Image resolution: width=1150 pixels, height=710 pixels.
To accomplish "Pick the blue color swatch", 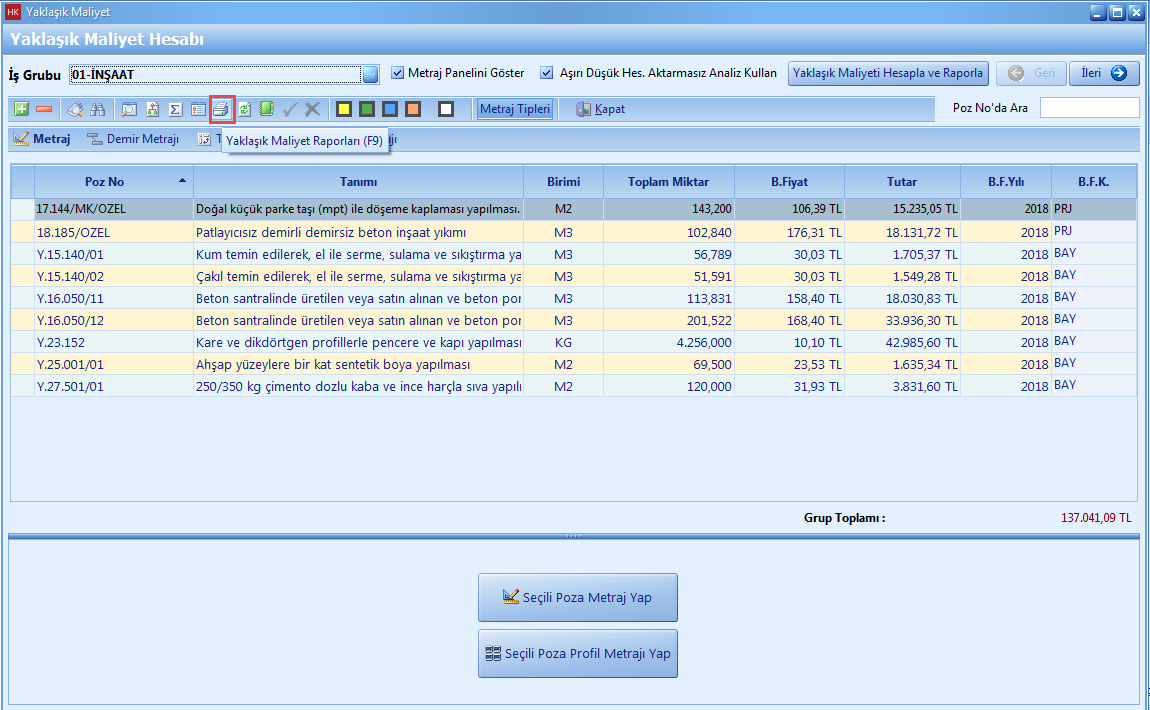I will click(390, 109).
